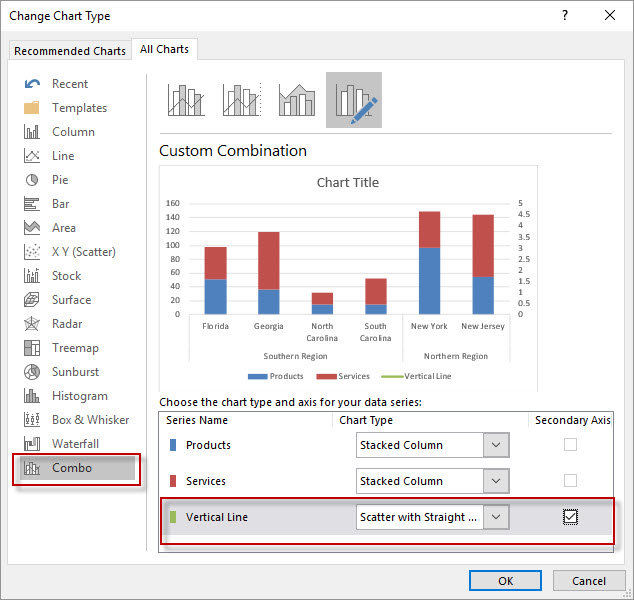
Task: Expand chart type dropdown for Vertical Line
Action: 496,517
